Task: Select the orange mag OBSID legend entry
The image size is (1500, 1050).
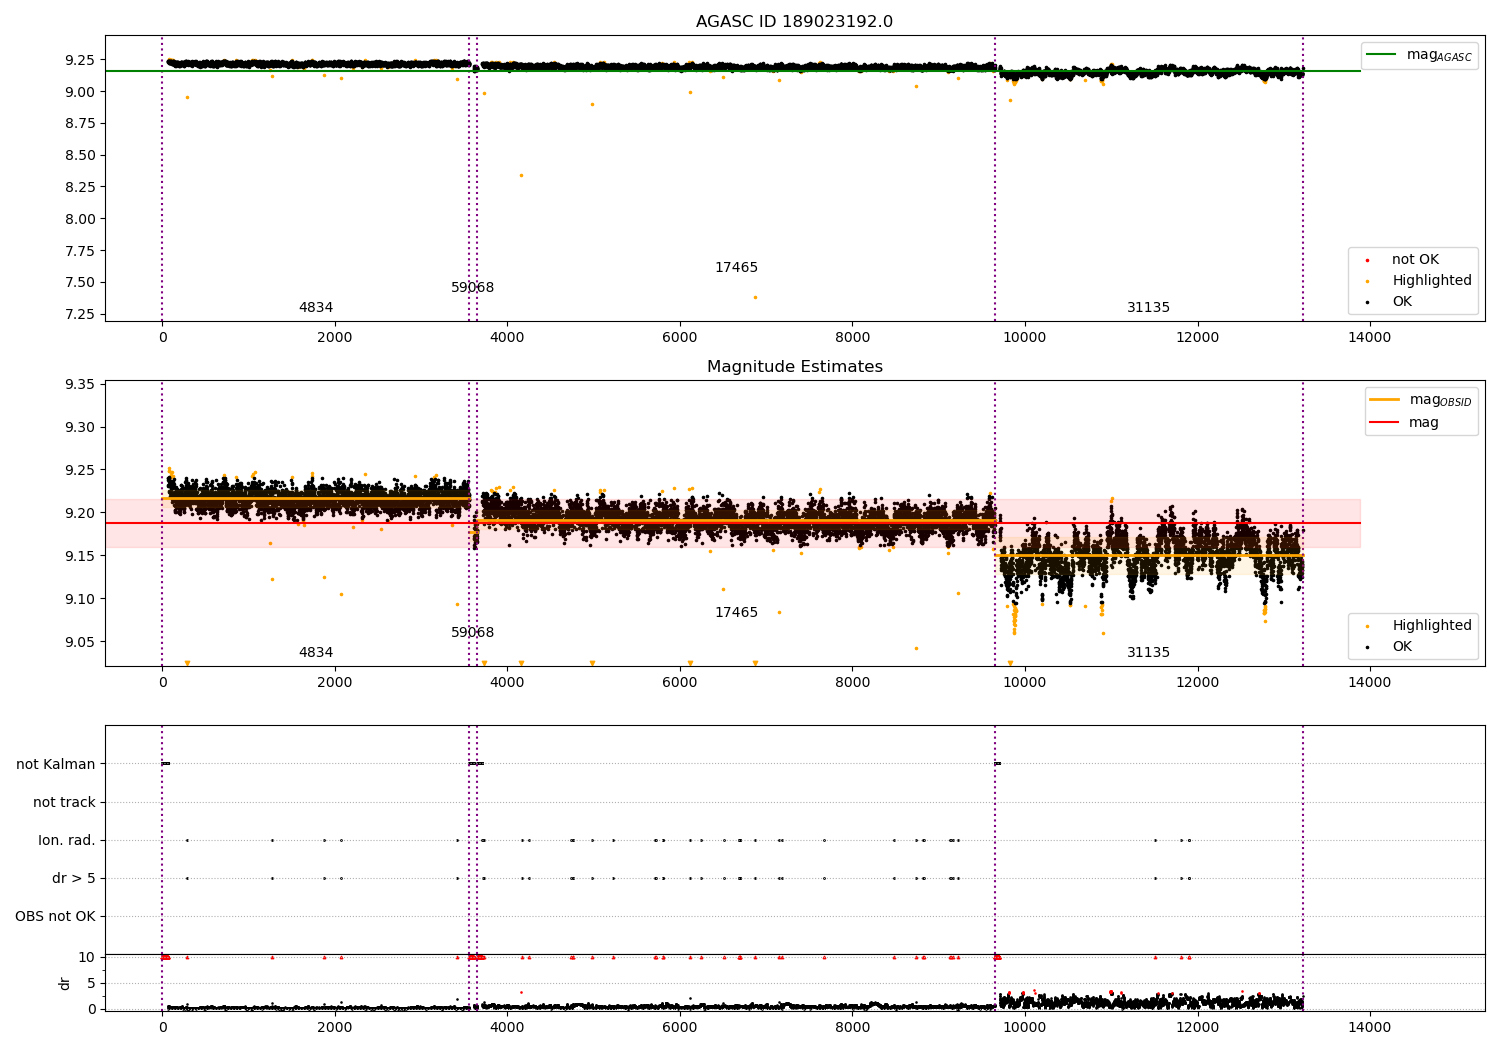Action: (x=1420, y=400)
